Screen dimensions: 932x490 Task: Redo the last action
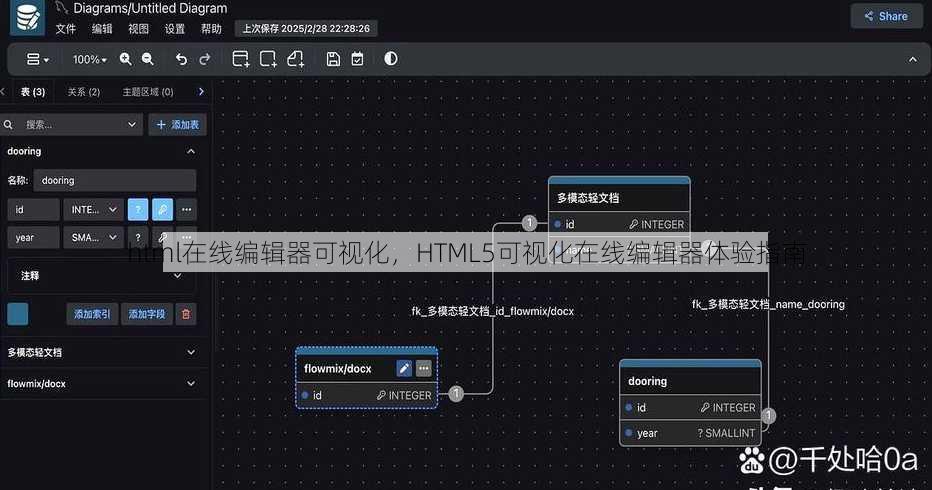(204, 59)
